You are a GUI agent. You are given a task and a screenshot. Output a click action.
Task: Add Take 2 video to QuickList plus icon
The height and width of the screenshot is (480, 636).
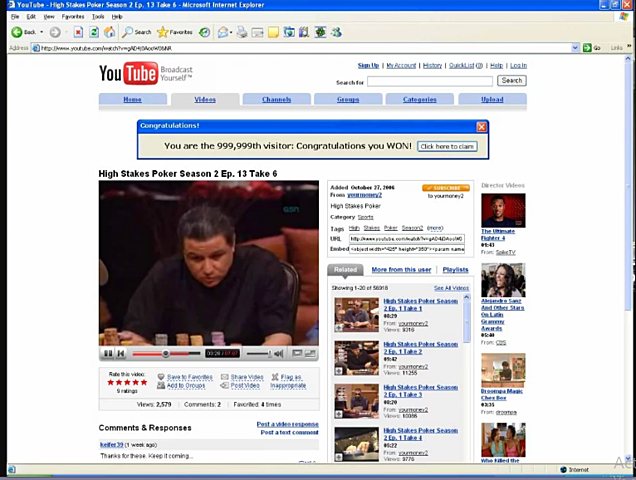[339, 371]
